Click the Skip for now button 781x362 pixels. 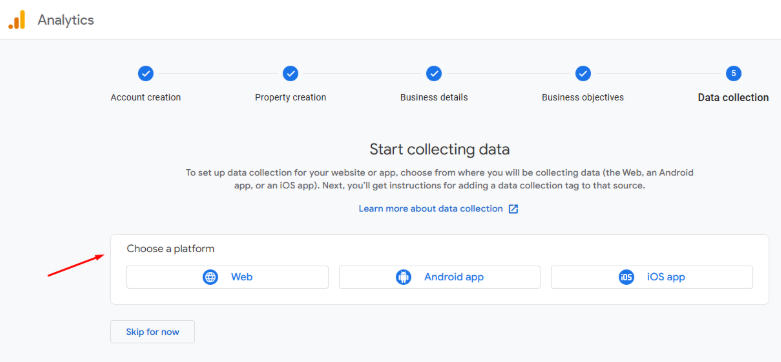point(152,332)
